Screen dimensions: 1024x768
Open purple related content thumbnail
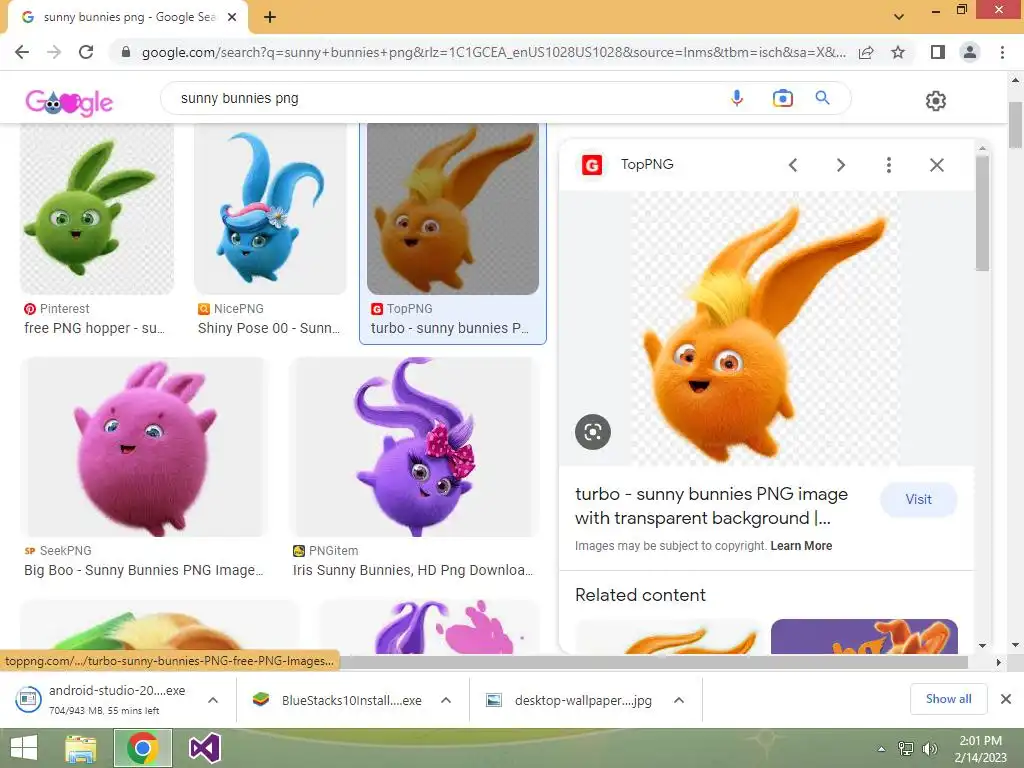point(864,636)
